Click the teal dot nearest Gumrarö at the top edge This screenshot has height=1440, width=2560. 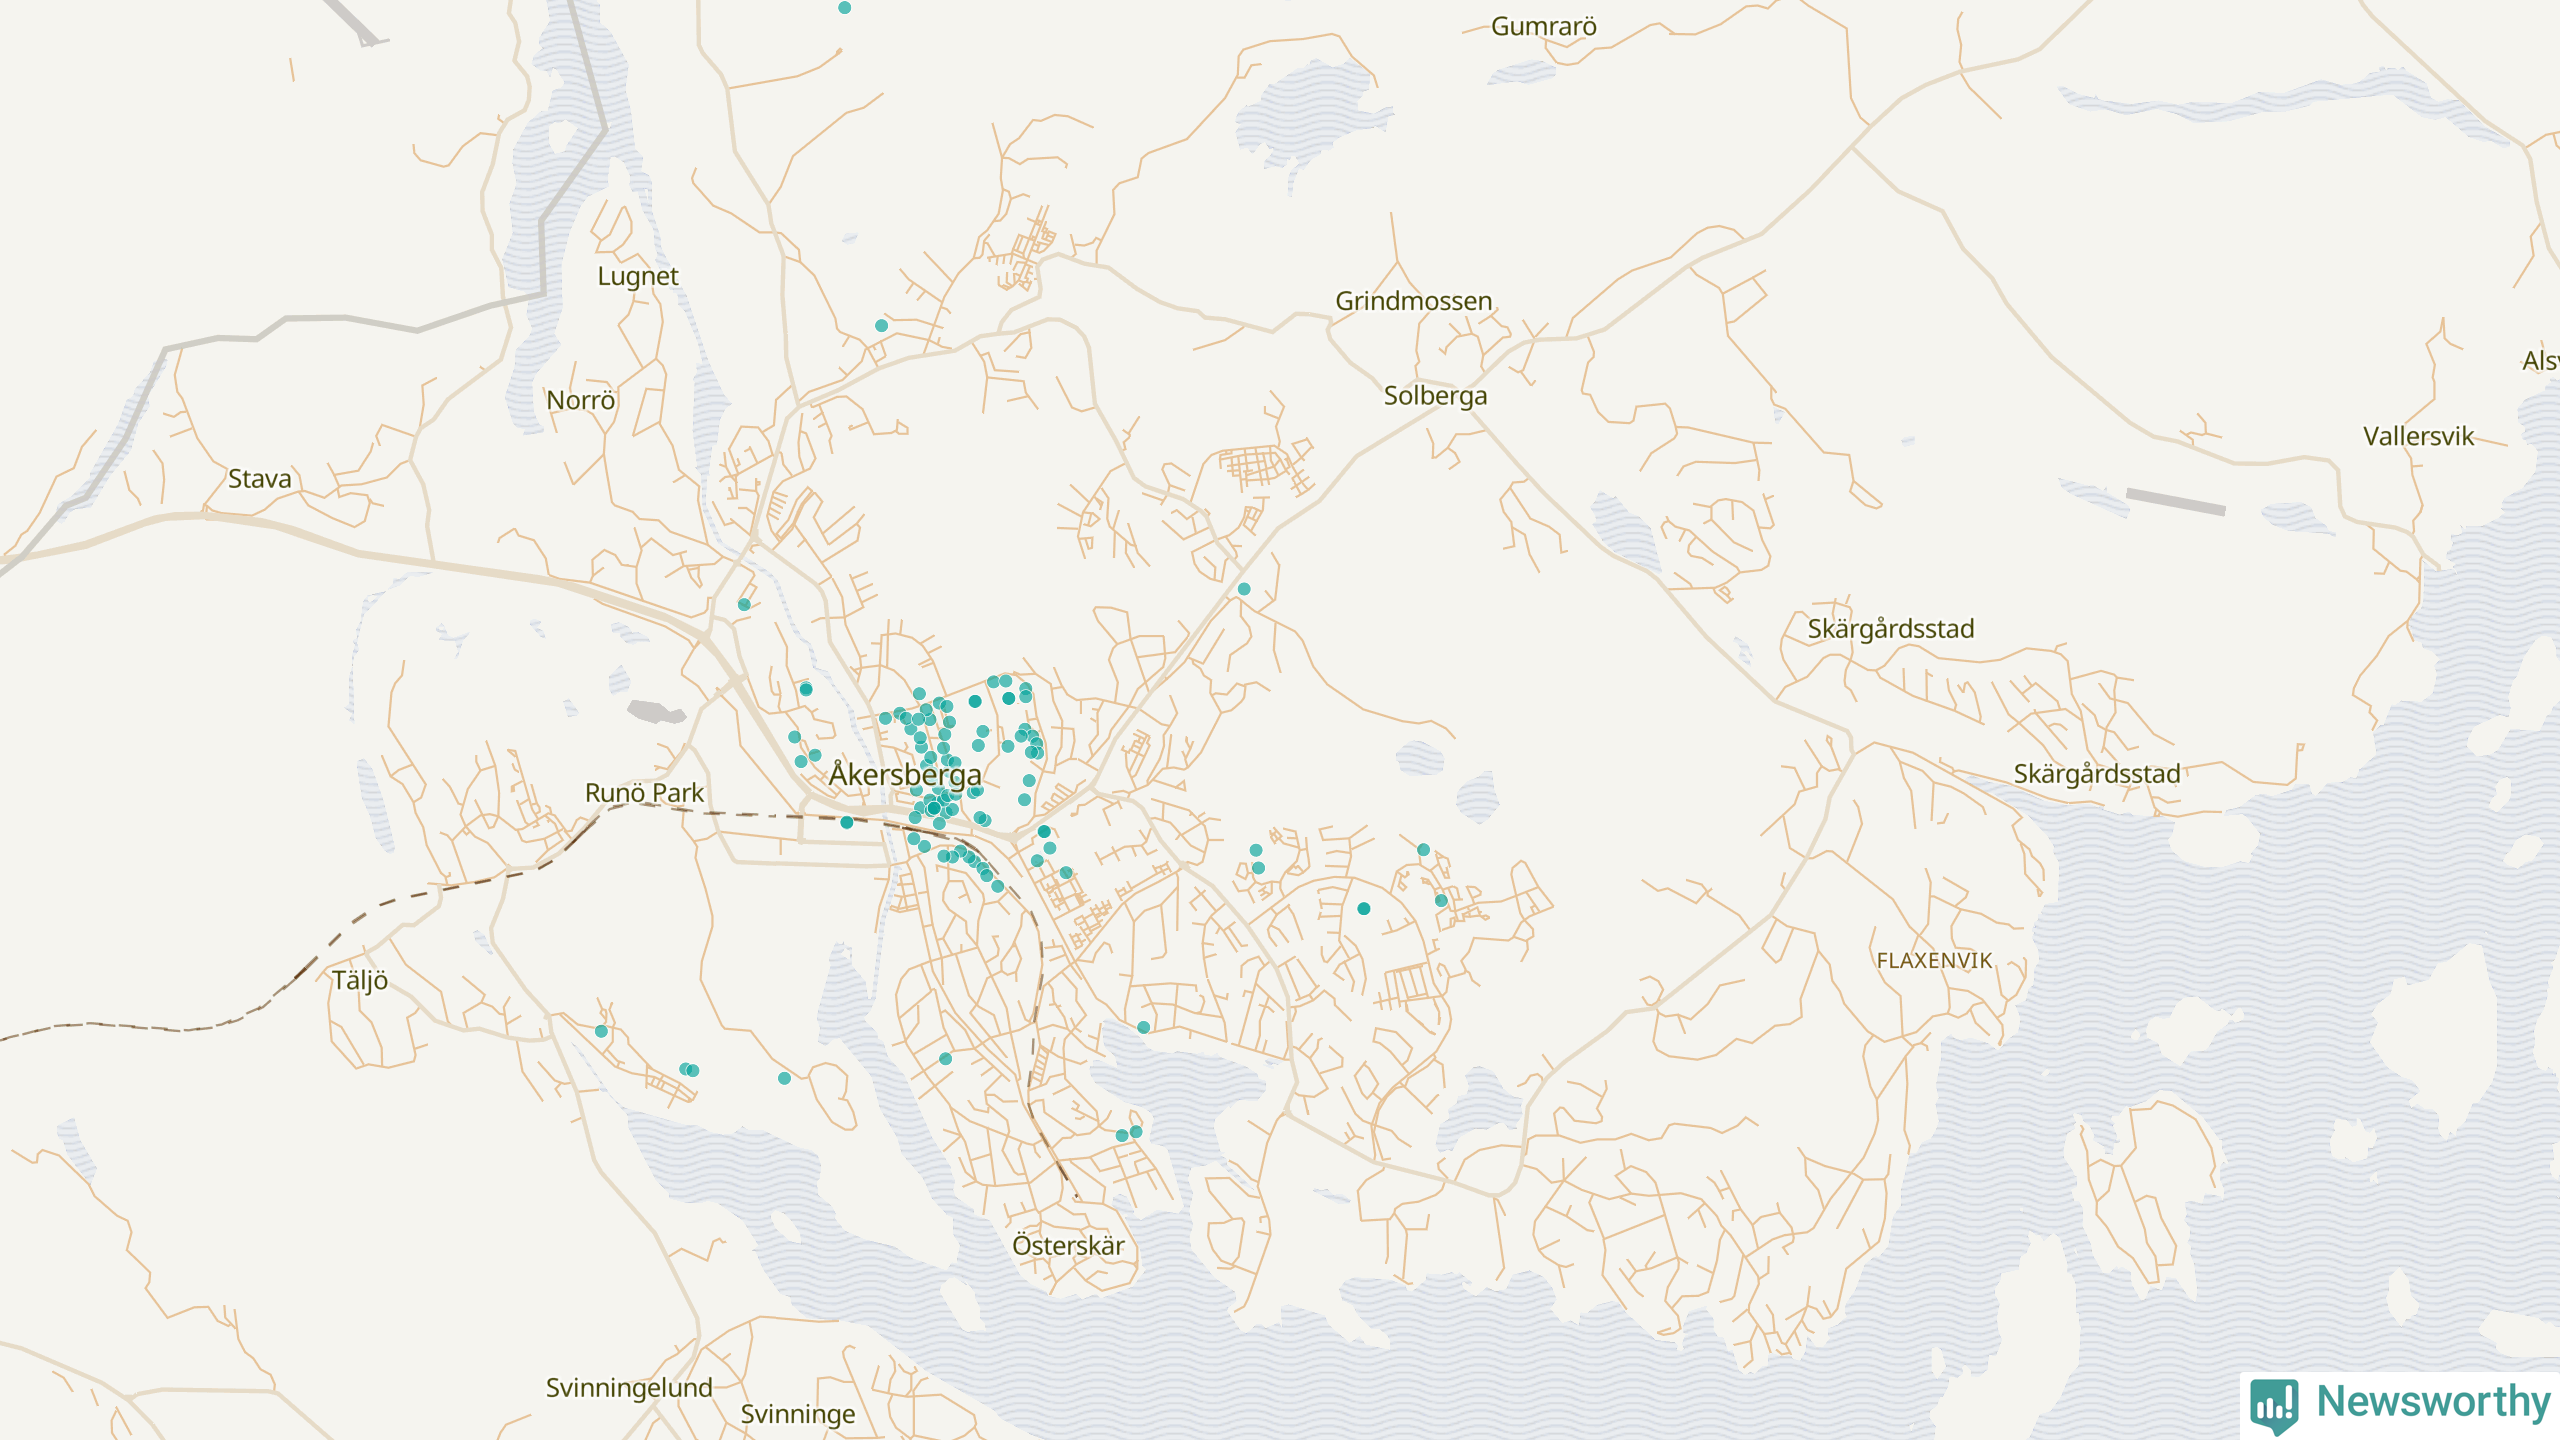(x=845, y=8)
